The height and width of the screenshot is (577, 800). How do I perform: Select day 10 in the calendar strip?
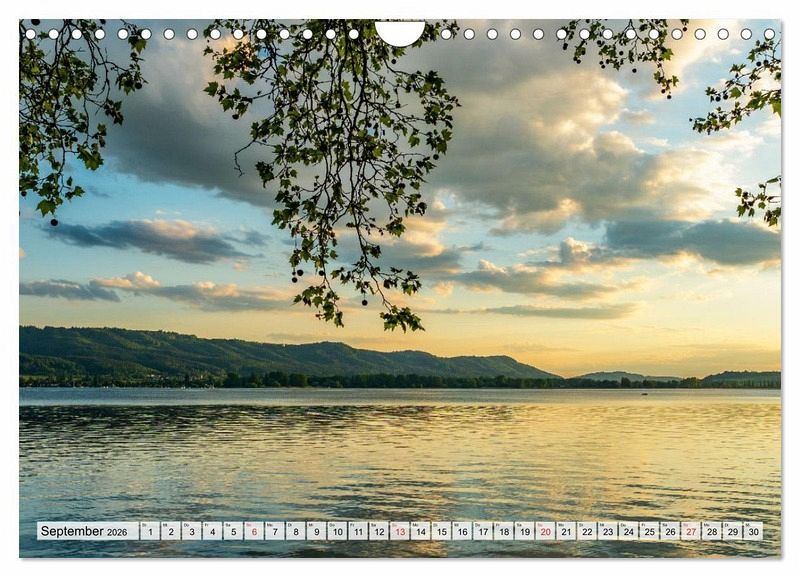338,531
